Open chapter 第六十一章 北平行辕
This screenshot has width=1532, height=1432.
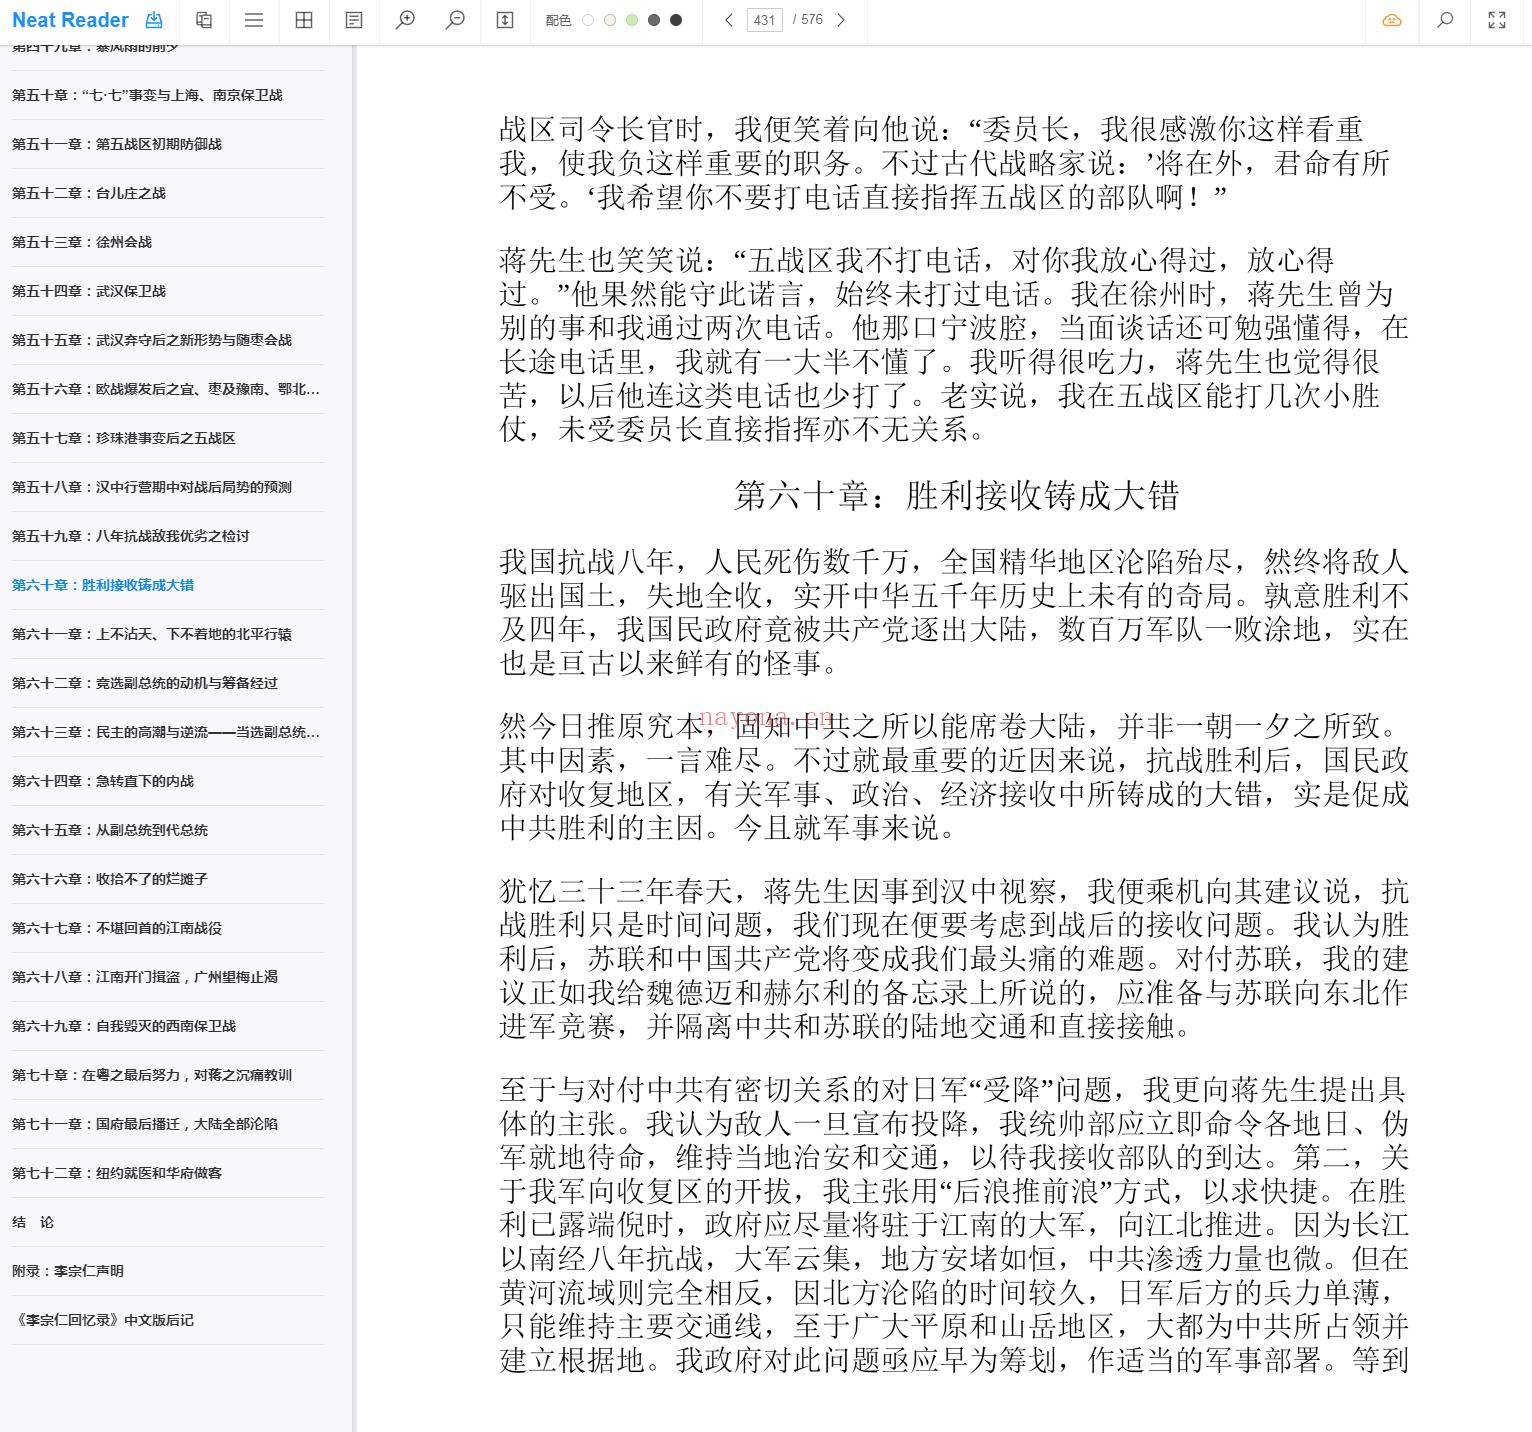168,634
